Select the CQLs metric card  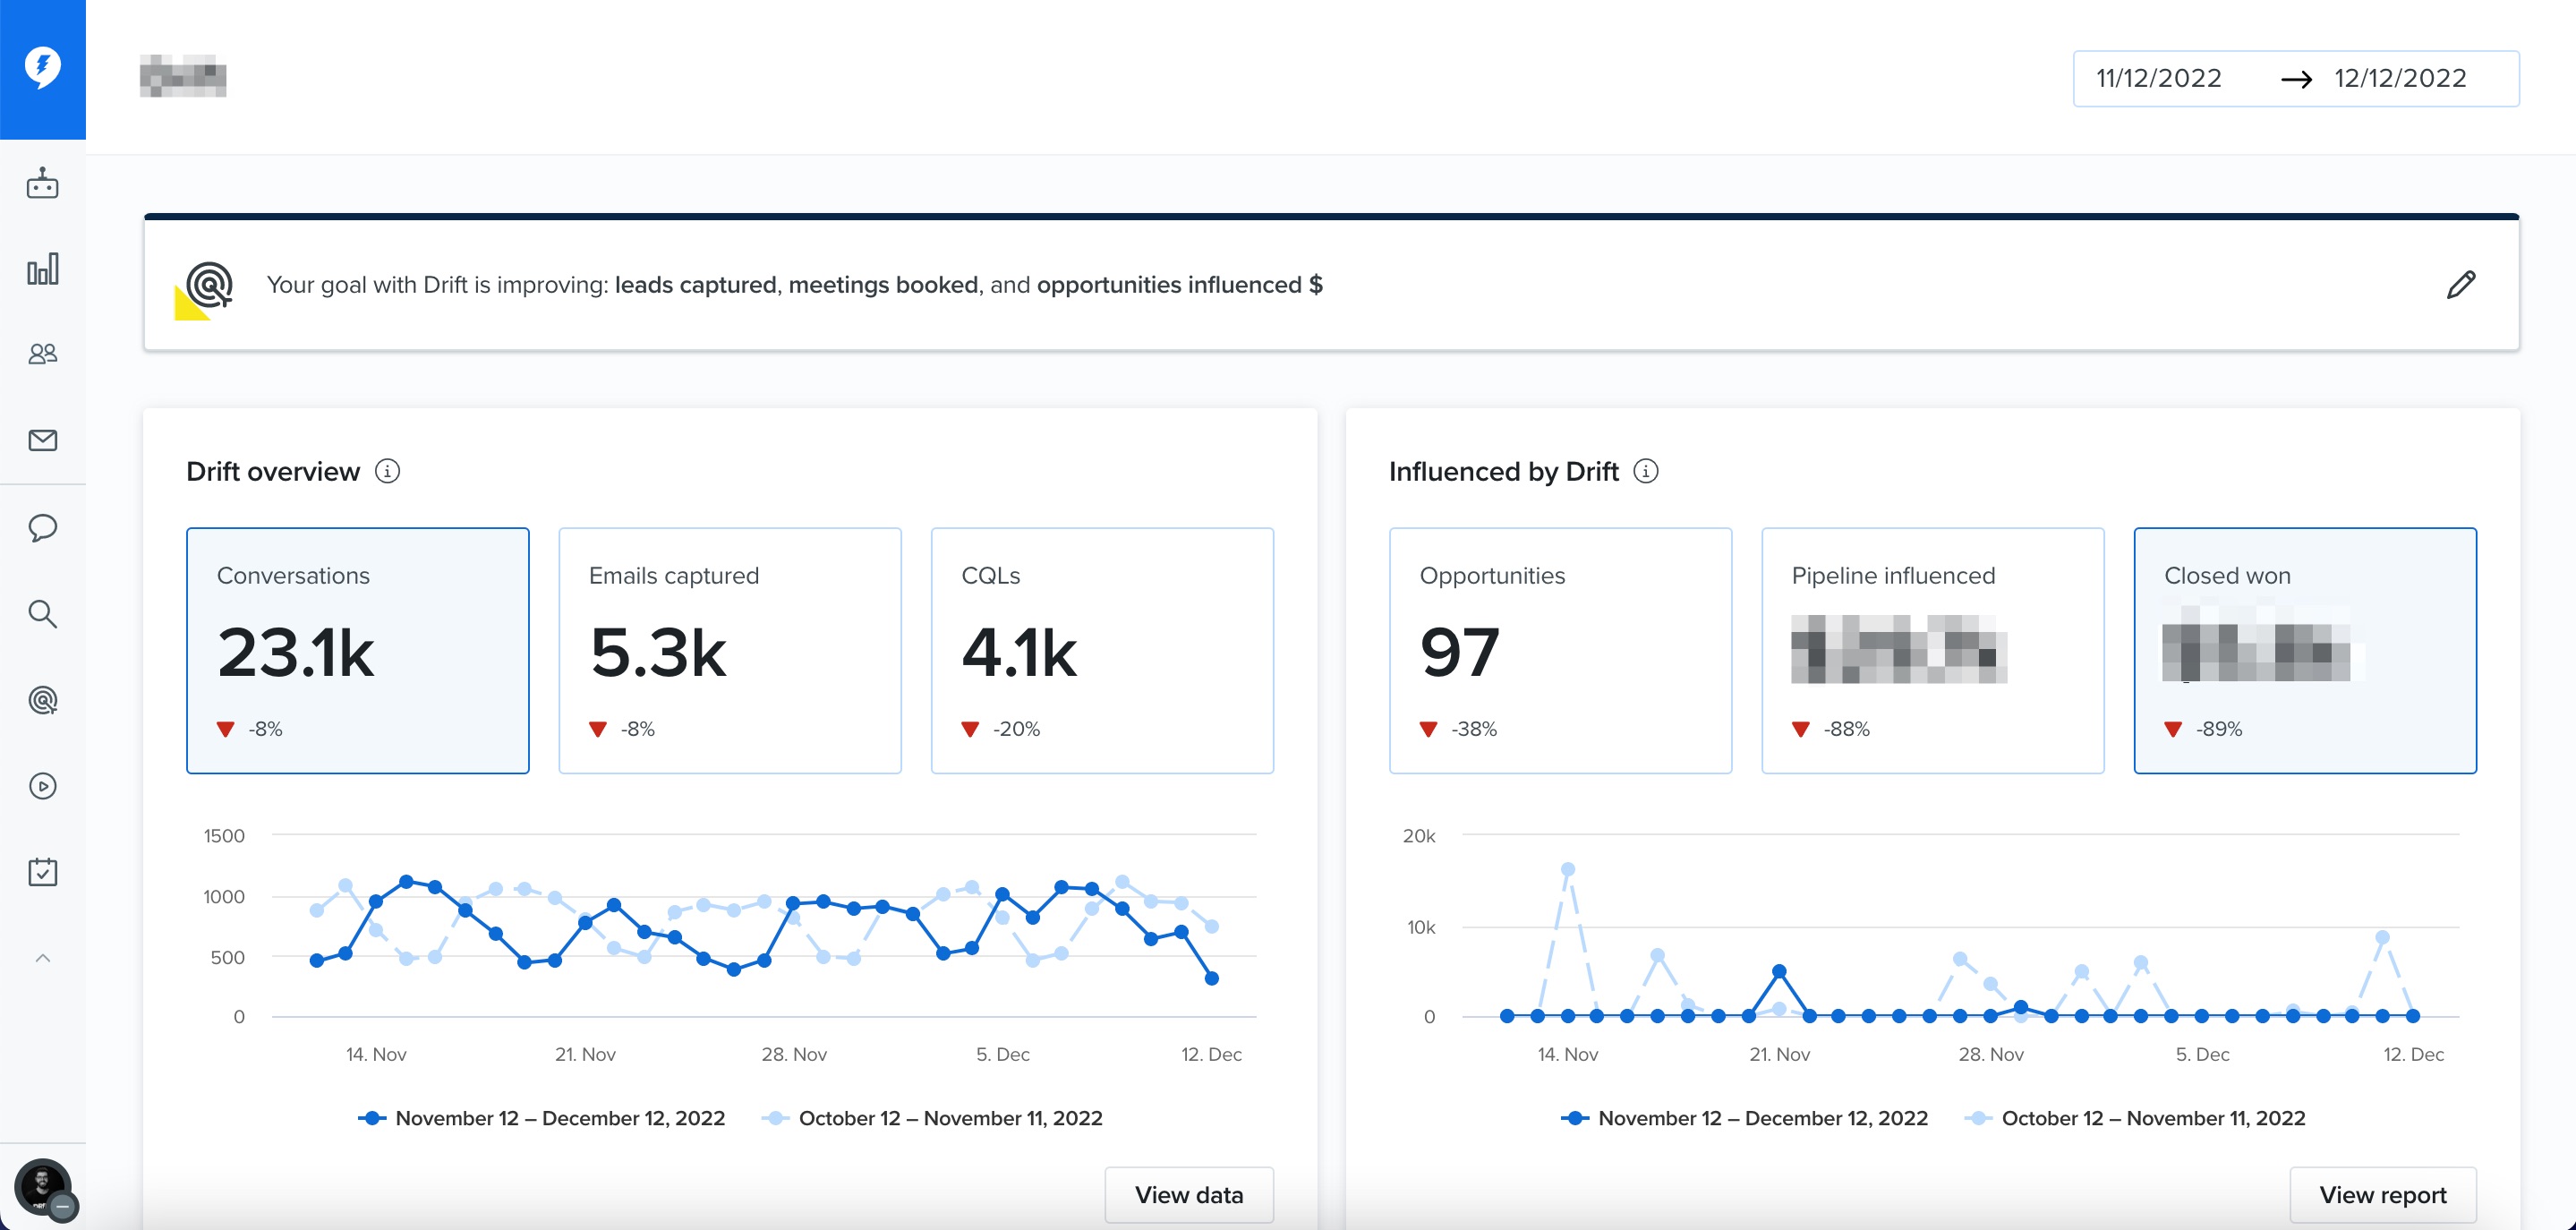[1102, 650]
